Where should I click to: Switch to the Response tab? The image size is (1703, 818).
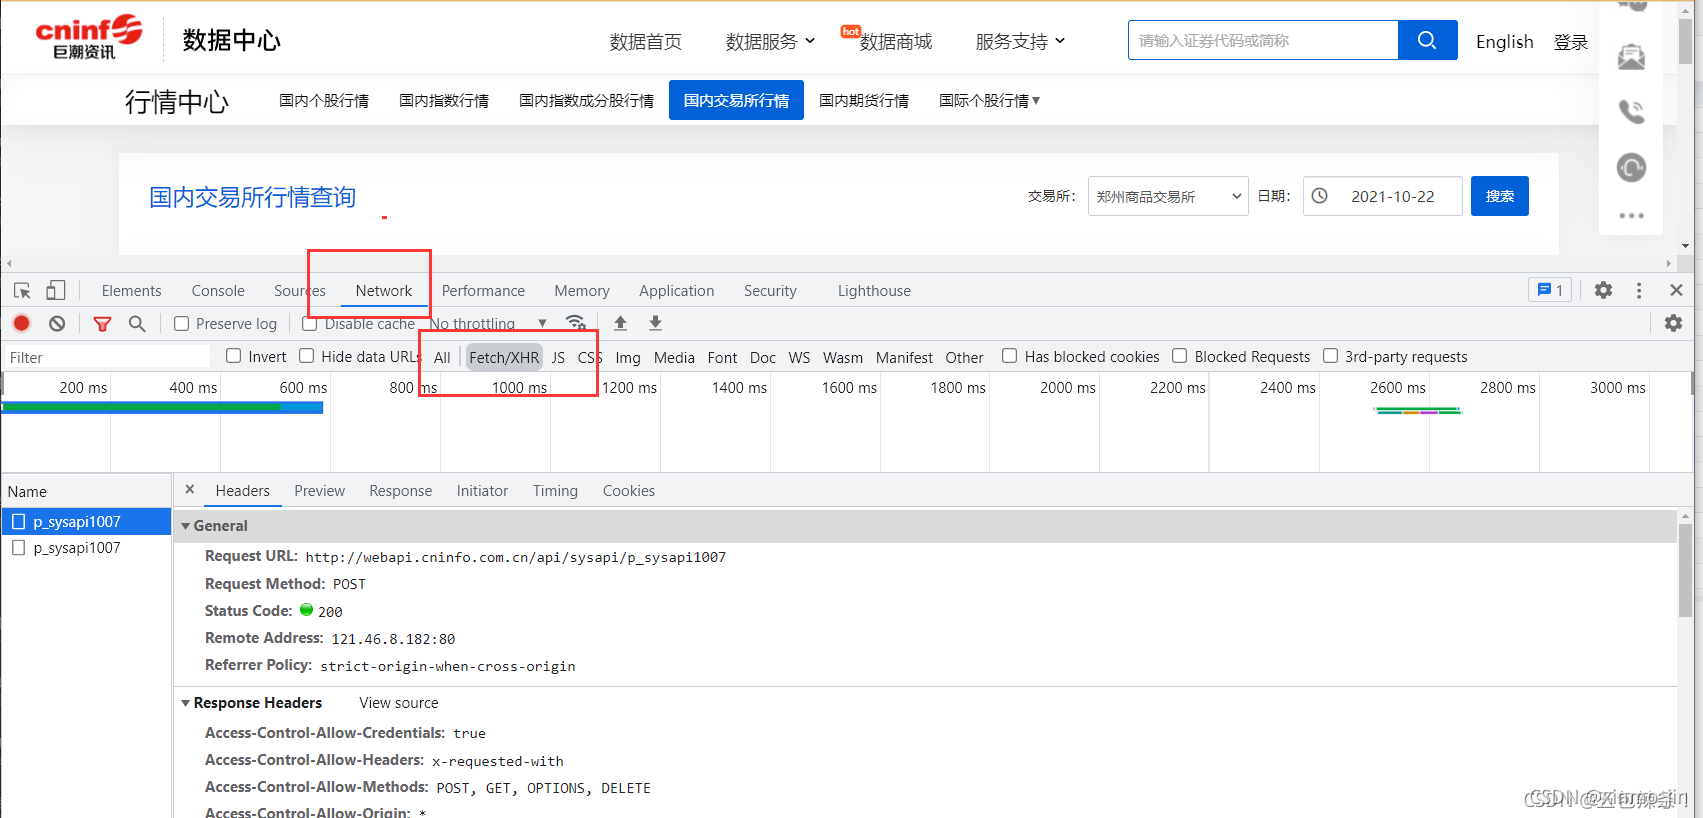pyautogui.click(x=400, y=491)
